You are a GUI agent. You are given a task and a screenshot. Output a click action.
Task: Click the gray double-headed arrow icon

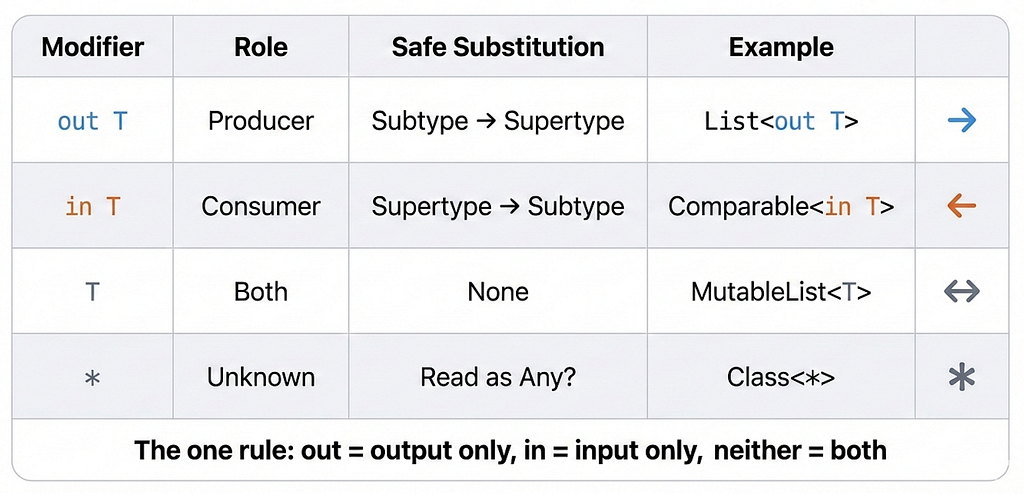click(x=962, y=291)
